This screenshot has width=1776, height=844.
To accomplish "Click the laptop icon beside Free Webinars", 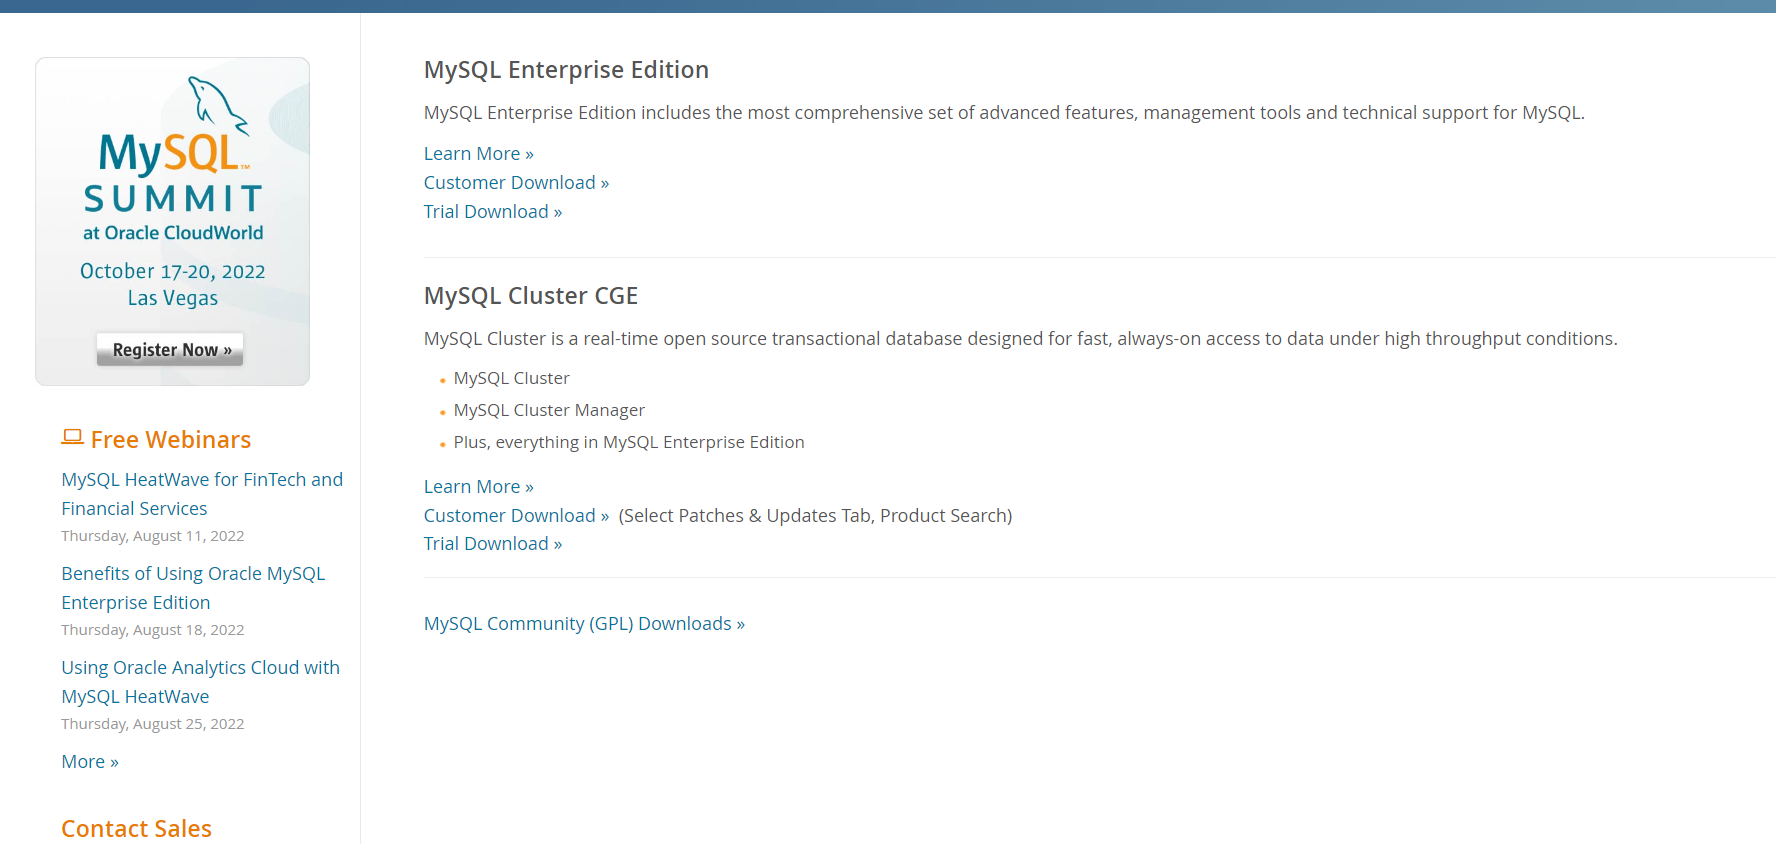I will [x=72, y=438].
